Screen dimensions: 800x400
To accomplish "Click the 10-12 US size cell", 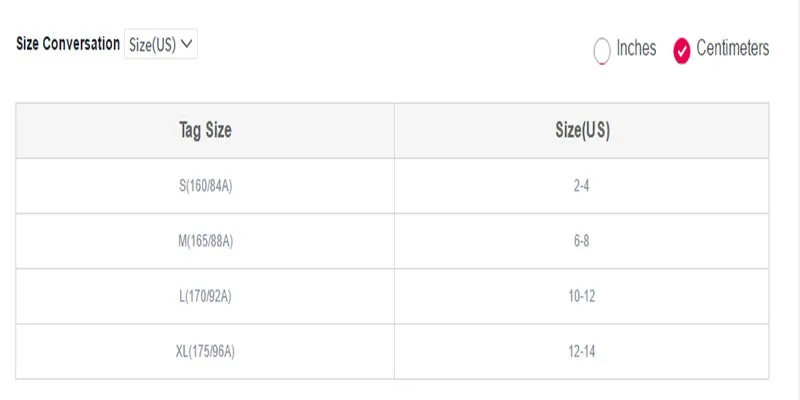I will click(x=582, y=296).
